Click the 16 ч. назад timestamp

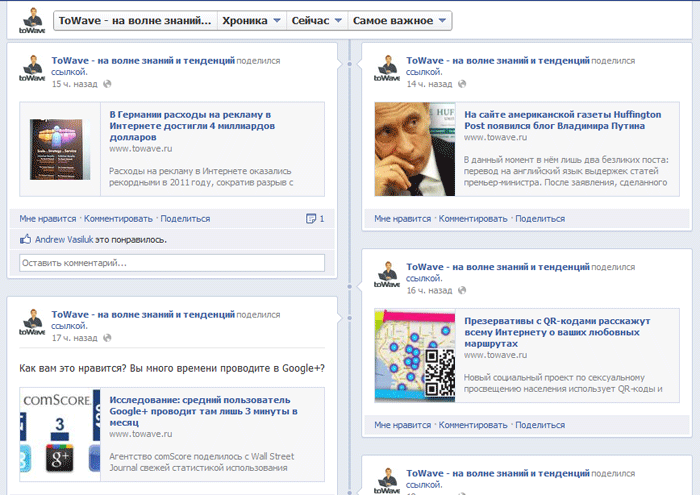tap(429, 290)
